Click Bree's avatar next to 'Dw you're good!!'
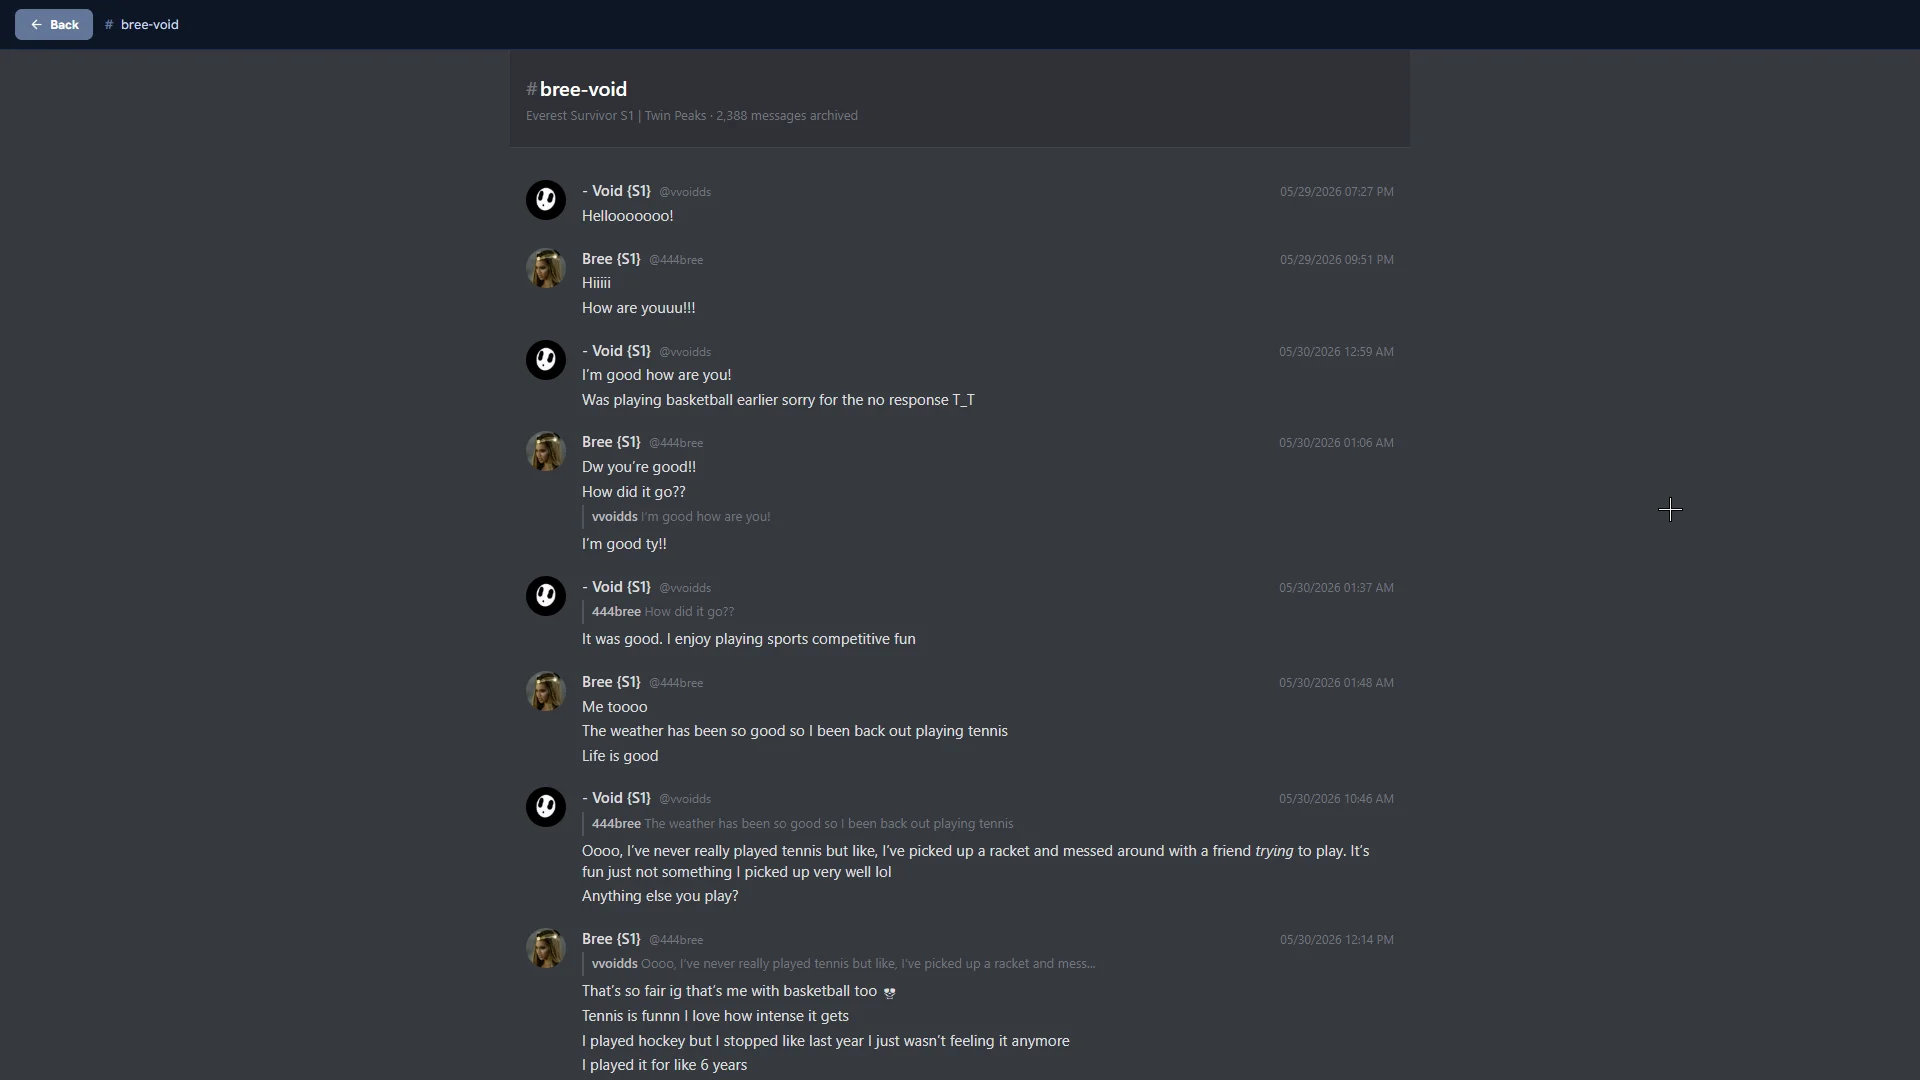 [x=546, y=451]
